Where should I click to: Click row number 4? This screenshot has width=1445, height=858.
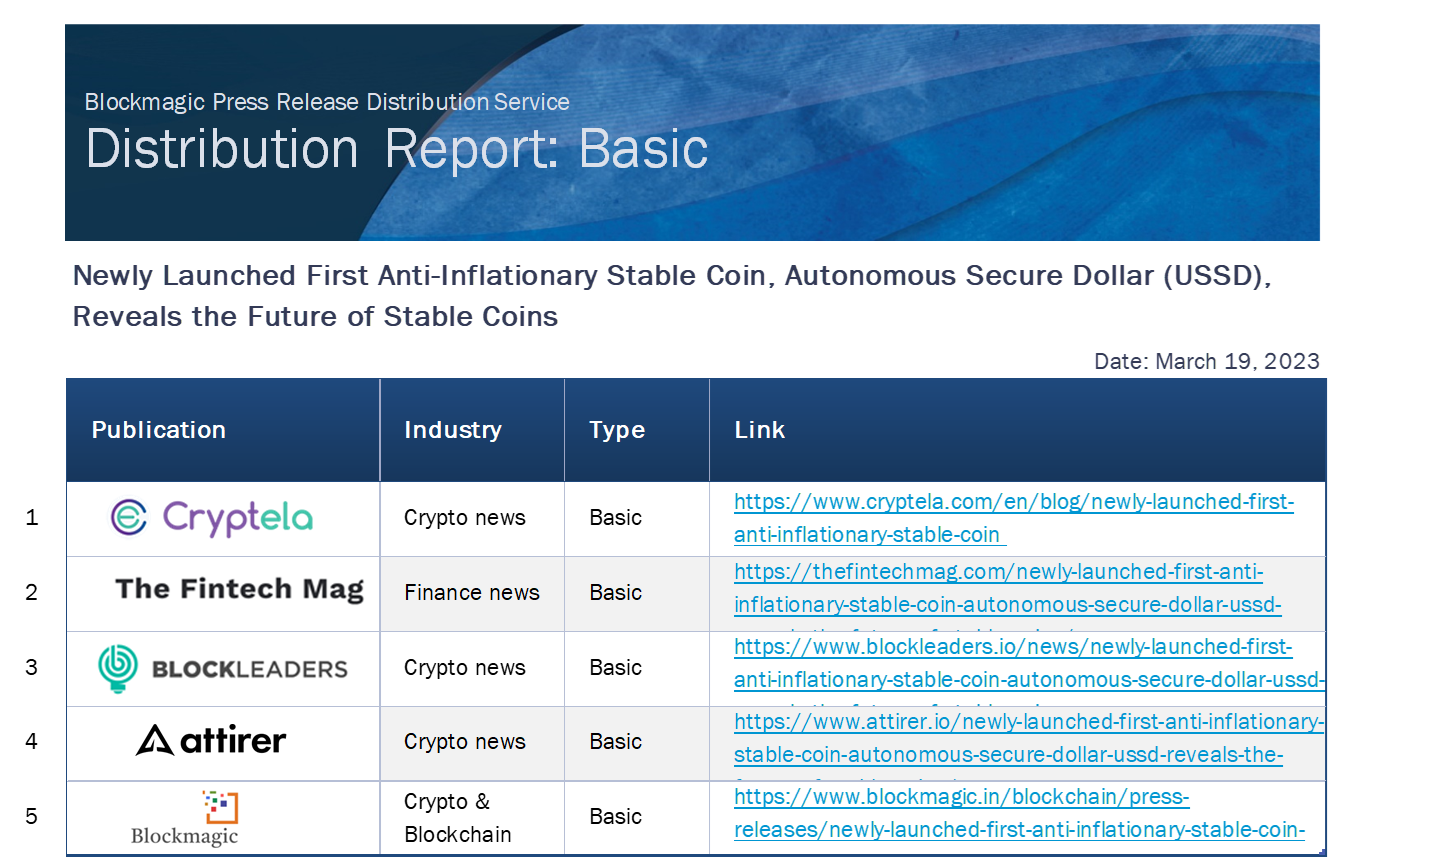(32, 741)
